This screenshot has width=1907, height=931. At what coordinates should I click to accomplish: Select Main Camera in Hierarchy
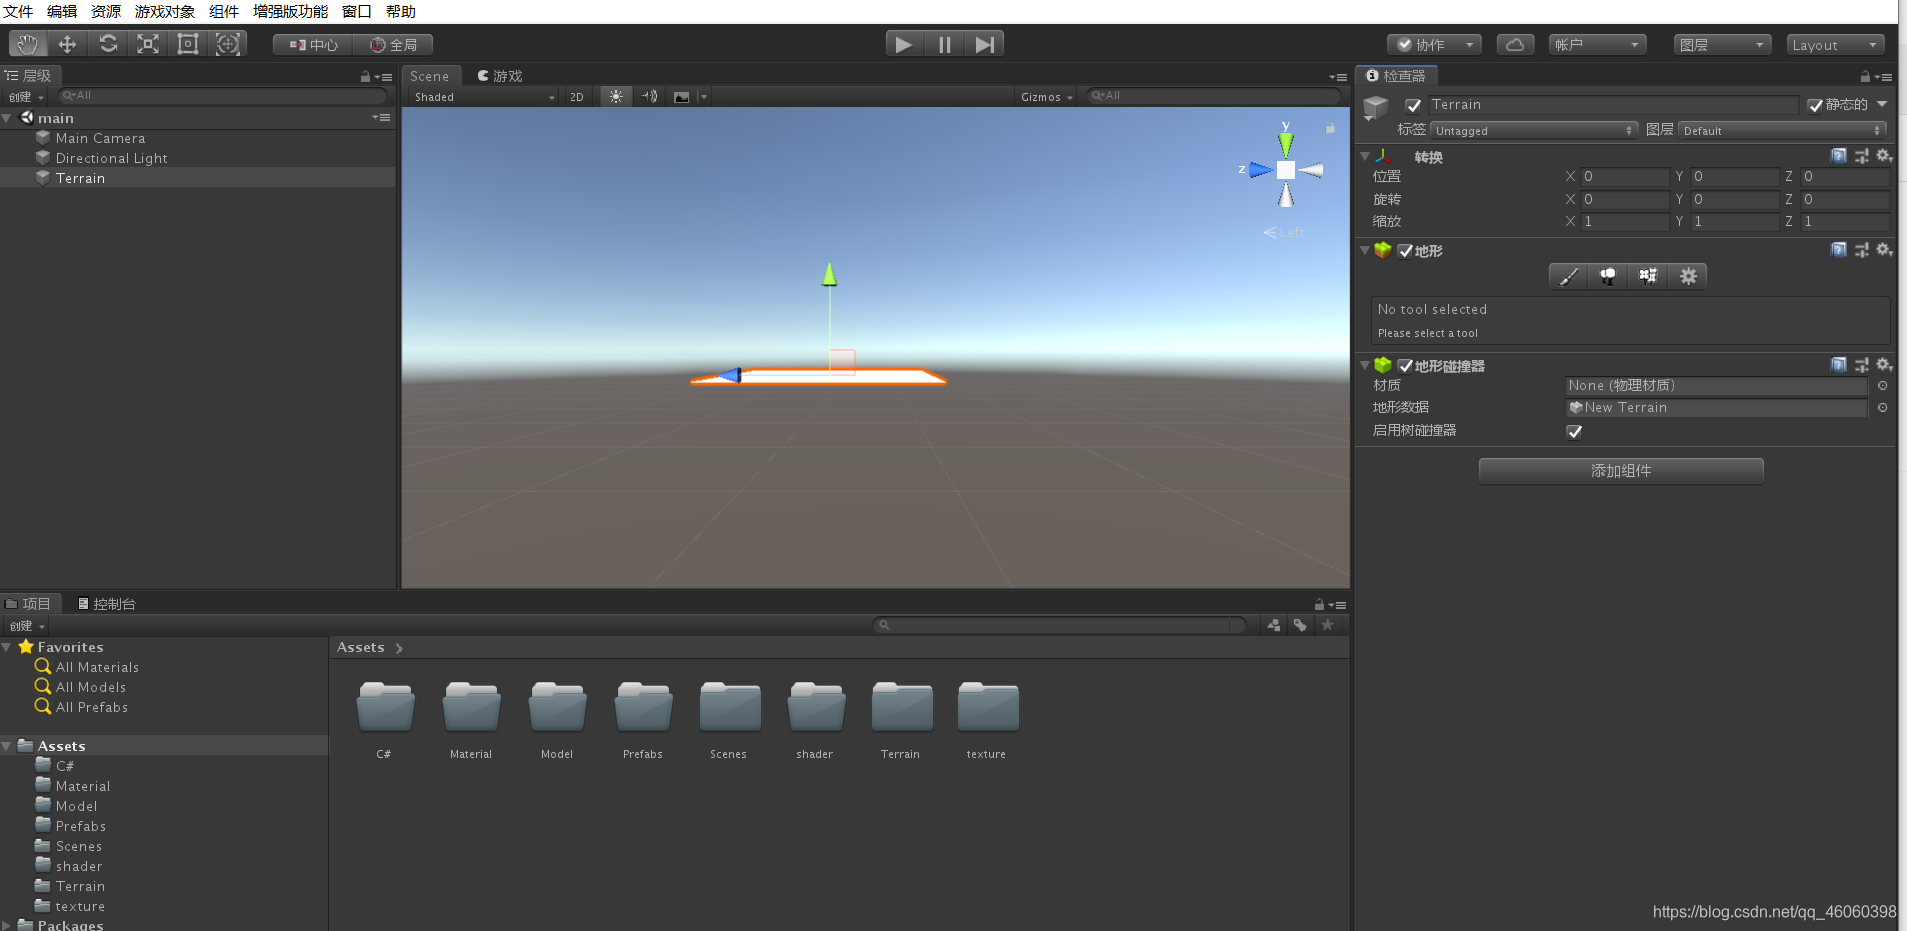[100, 138]
